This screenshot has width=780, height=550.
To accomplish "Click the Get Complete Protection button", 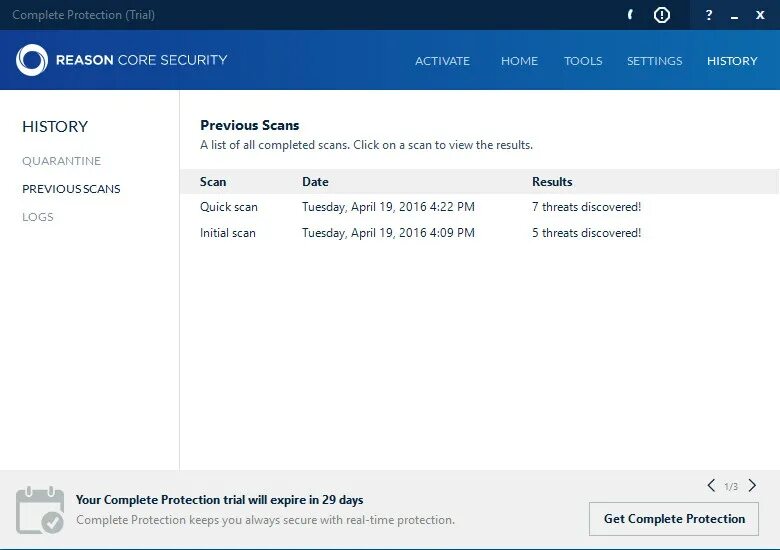I will click(x=674, y=519).
